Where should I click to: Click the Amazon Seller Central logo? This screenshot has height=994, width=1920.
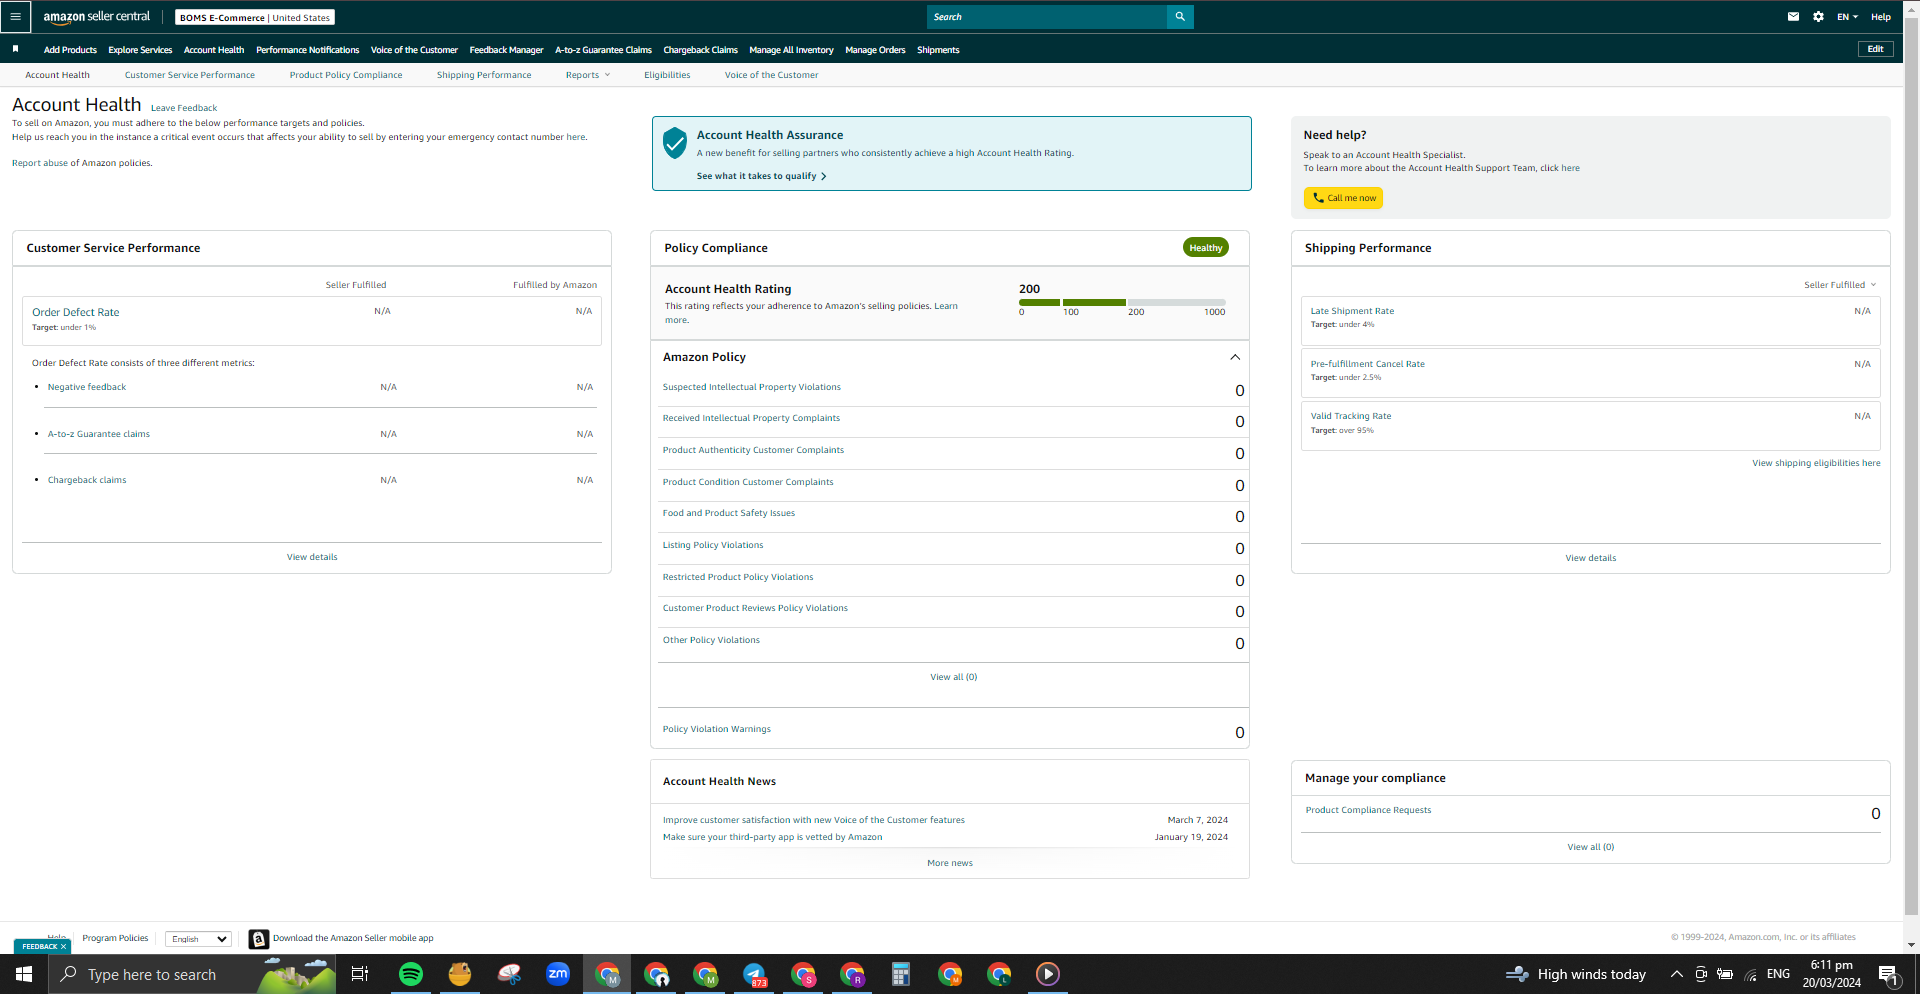tap(97, 17)
